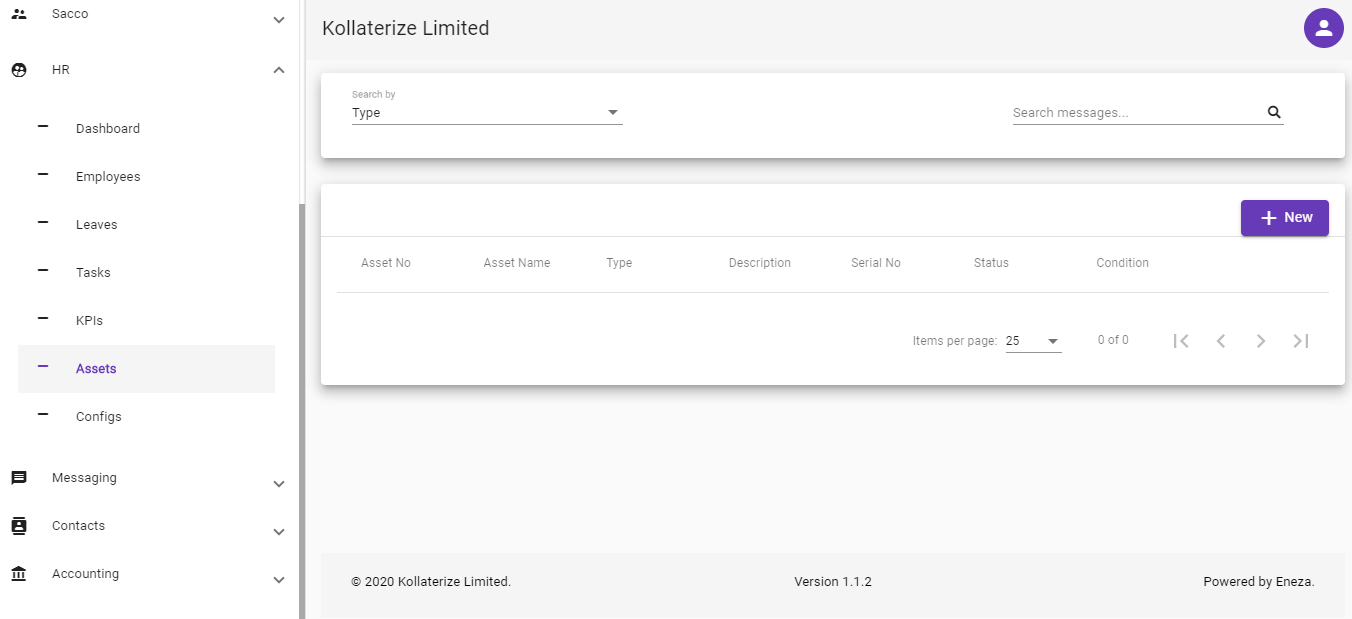
Task: Open the Search by Type dropdown
Action: click(x=487, y=113)
